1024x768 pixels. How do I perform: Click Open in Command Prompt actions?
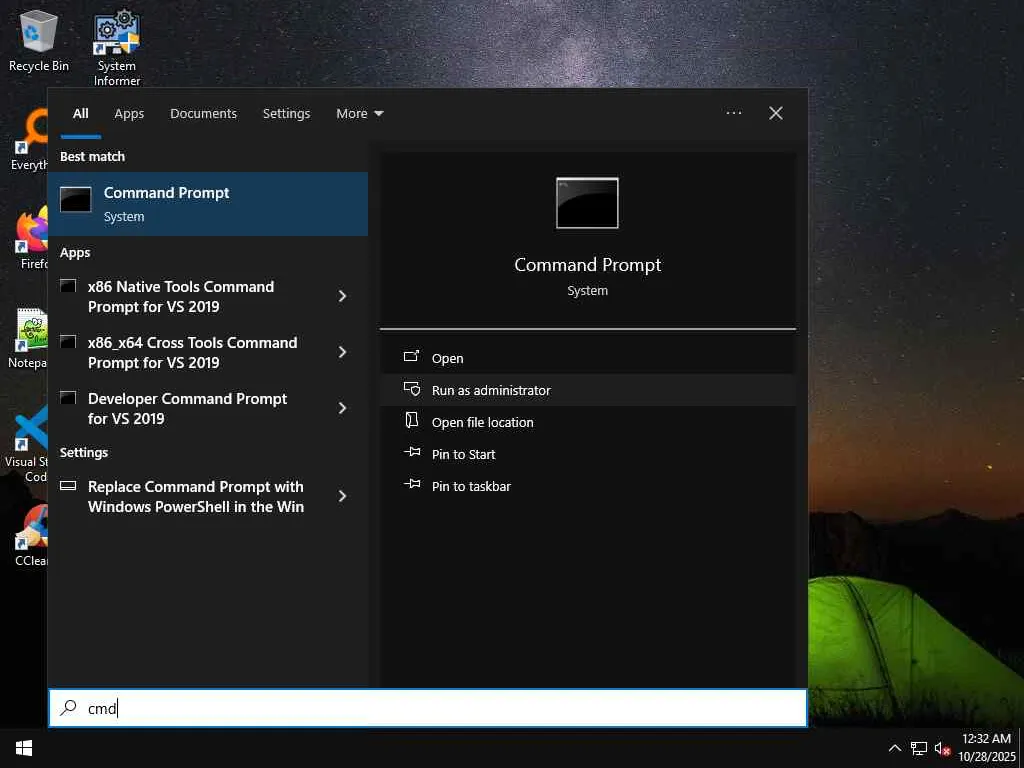(587, 358)
